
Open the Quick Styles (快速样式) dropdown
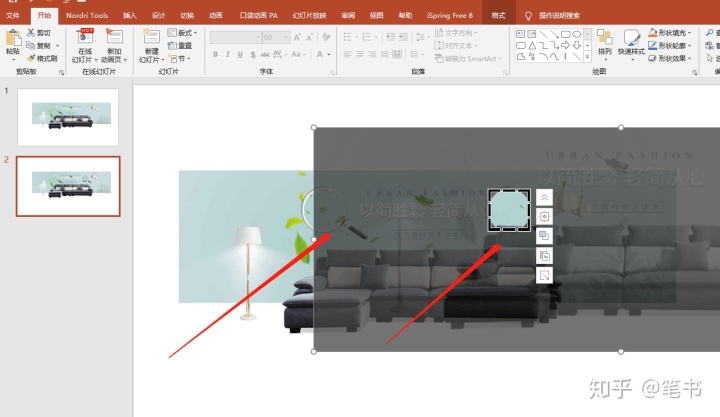pyautogui.click(x=631, y=45)
